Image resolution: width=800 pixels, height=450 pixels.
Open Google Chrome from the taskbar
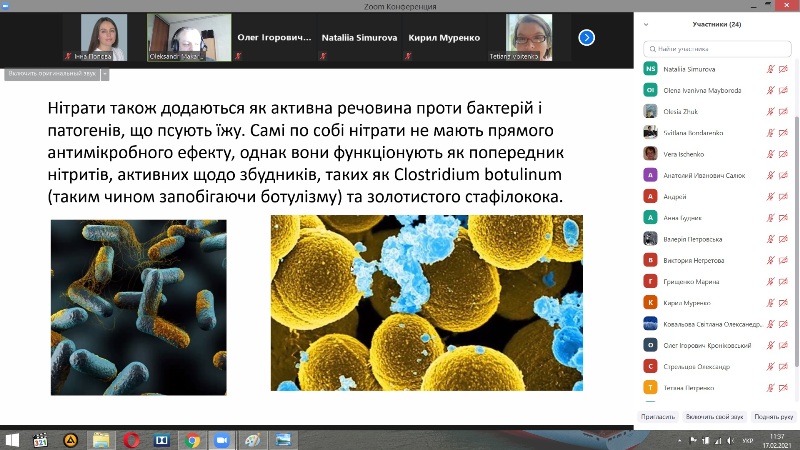[191, 439]
